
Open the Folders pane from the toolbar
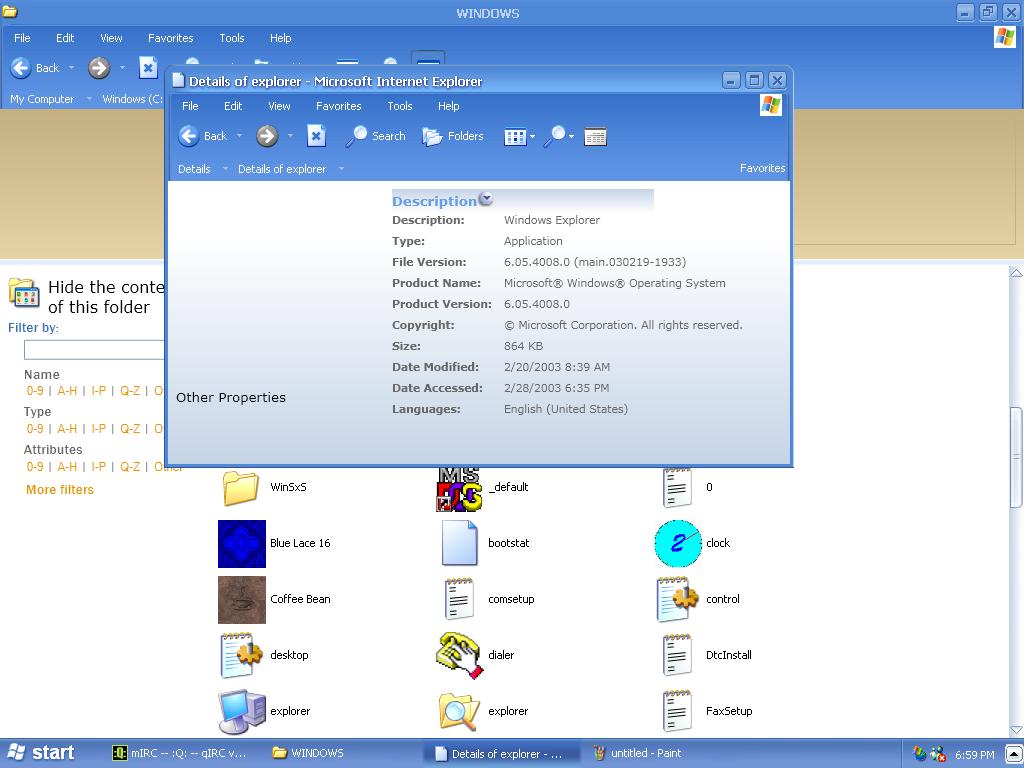453,136
